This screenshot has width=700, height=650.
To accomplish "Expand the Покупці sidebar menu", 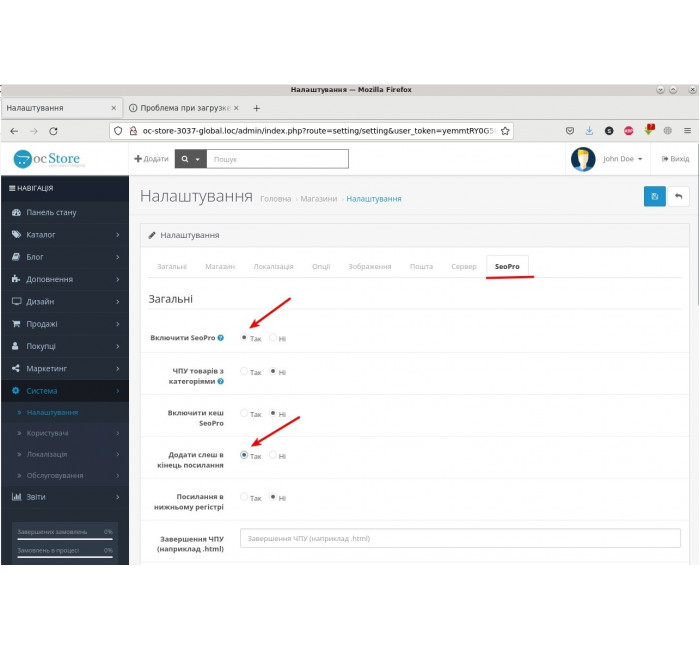I will pyautogui.click(x=65, y=346).
